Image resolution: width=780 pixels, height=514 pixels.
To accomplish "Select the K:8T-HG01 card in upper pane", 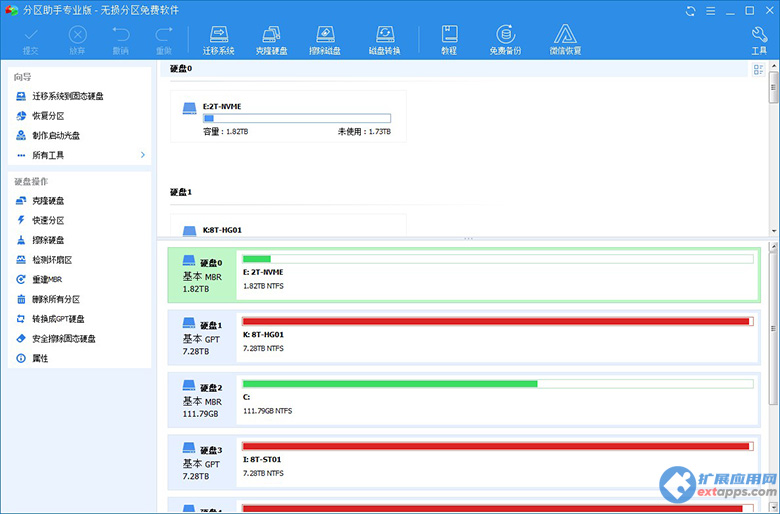I will (288, 225).
